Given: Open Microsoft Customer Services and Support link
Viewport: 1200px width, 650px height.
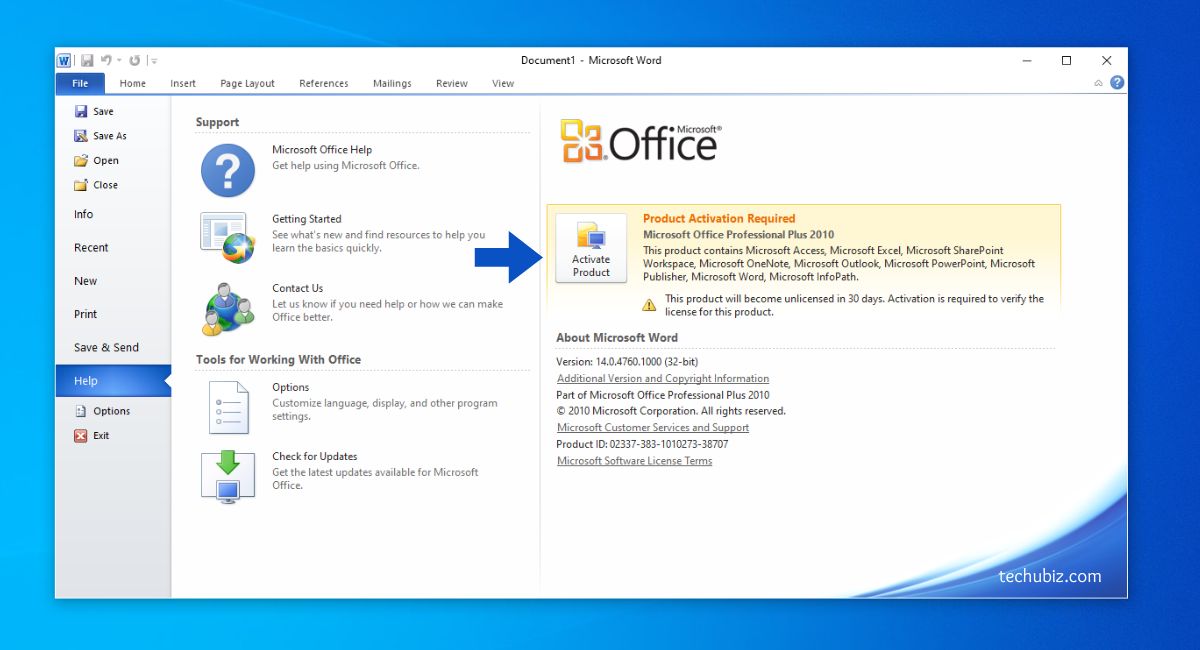Looking at the screenshot, I should click(x=653, y=428).
